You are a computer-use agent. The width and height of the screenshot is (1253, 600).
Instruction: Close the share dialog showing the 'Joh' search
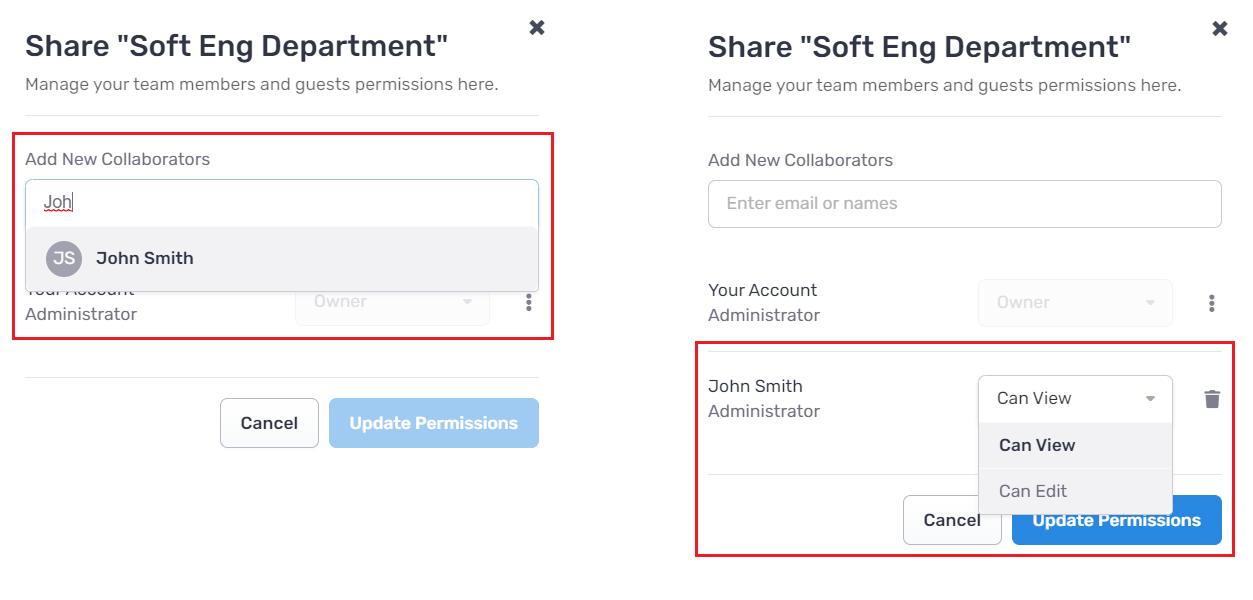(x=537, y=28)
